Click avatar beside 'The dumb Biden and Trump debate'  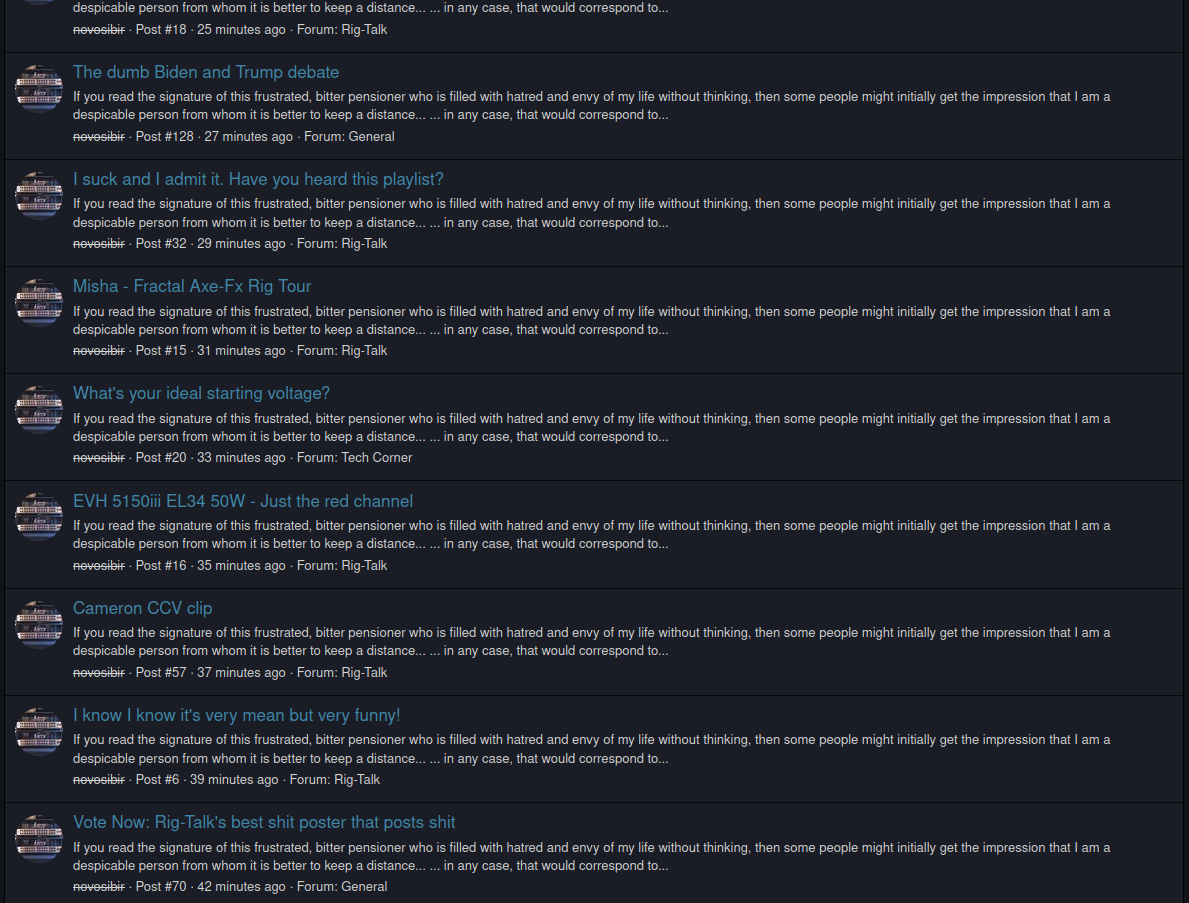39,89
